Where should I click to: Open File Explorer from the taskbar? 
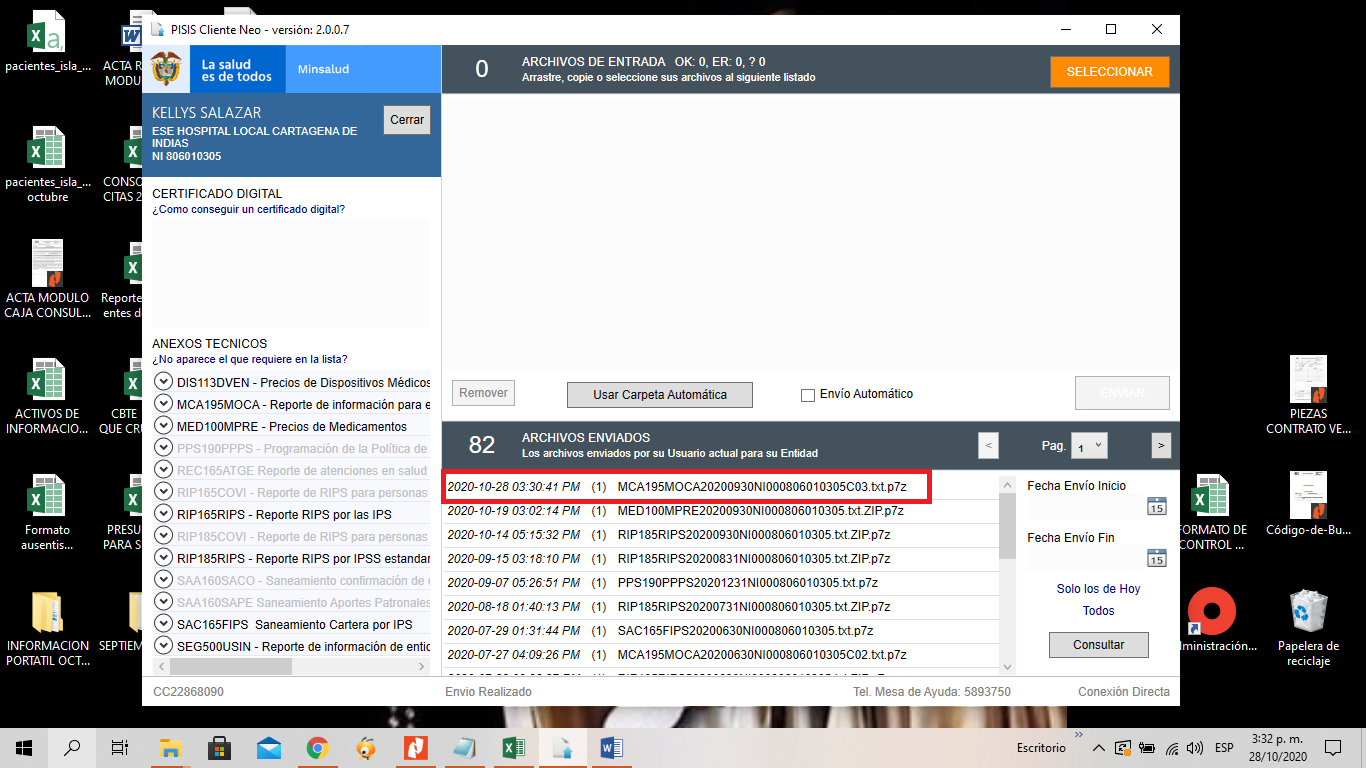pyautogui.click(x=171, y=748)
